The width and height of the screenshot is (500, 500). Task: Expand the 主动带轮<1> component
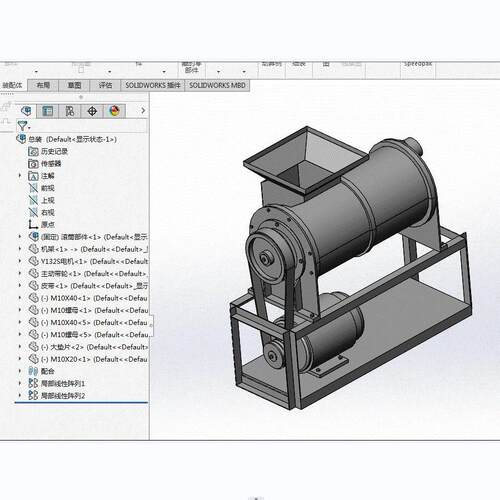[20, 273]
